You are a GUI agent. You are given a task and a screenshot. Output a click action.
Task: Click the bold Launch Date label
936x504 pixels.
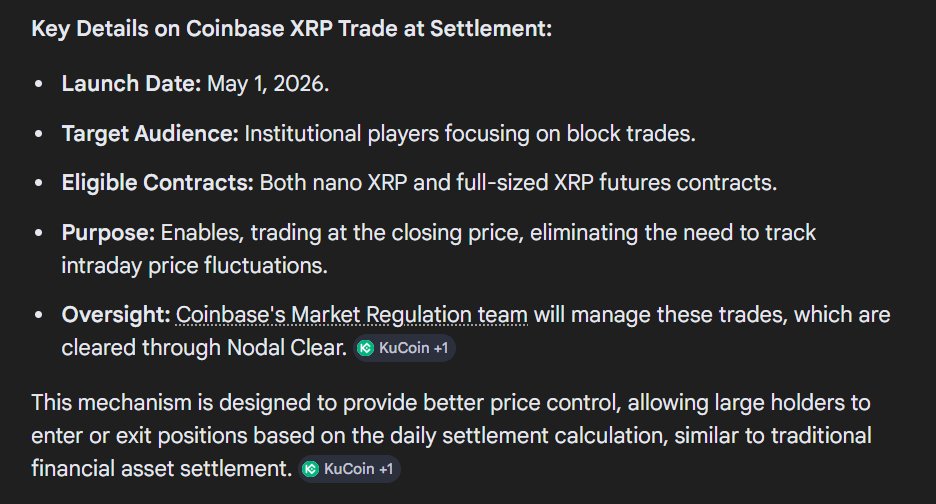[131, 83]
